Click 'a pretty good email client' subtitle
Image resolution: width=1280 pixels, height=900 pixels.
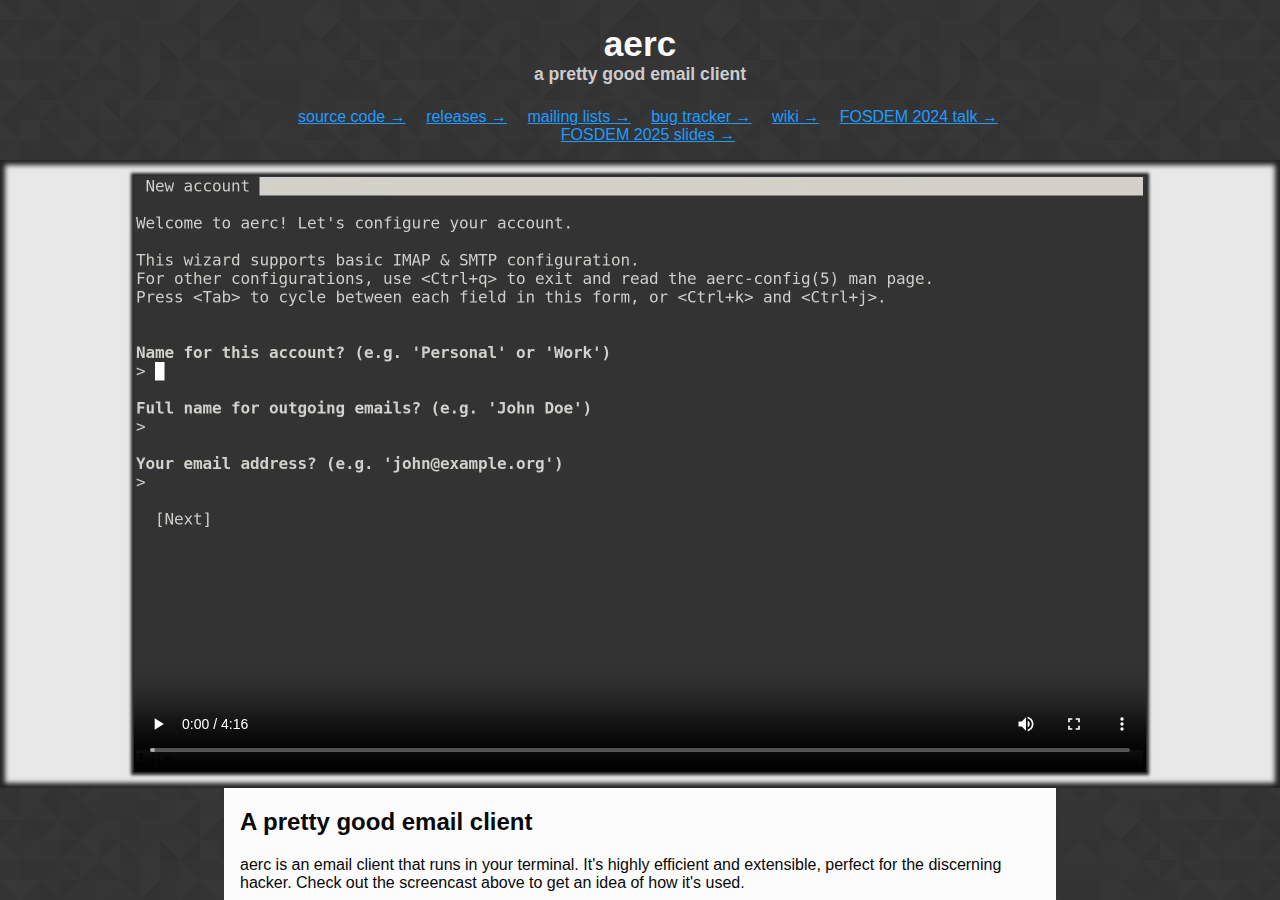(640, 74)
